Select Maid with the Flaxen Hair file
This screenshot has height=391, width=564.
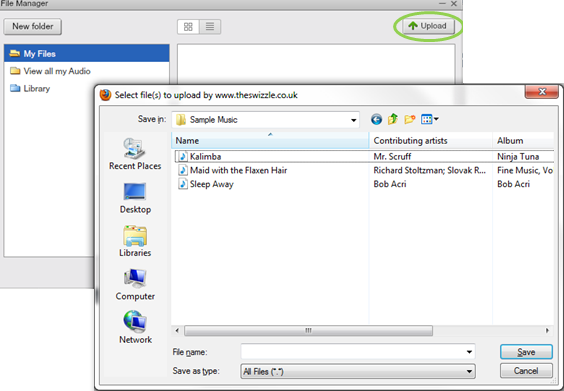point(238,170)
